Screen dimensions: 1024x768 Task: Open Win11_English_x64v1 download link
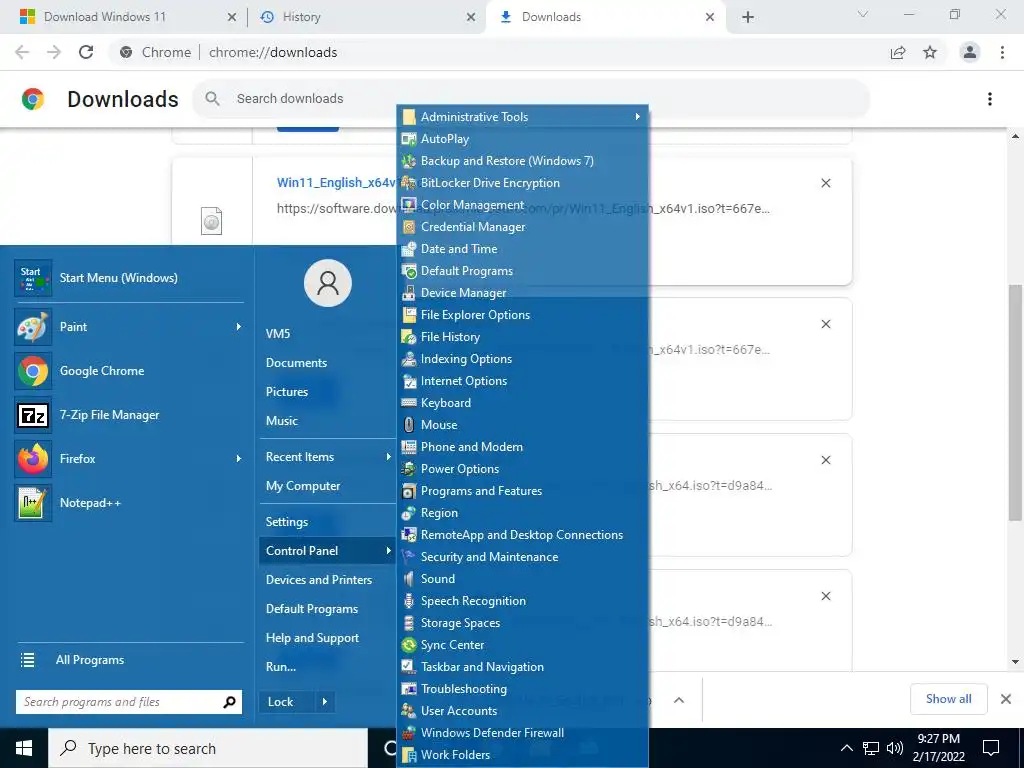[x=336, y=182]
